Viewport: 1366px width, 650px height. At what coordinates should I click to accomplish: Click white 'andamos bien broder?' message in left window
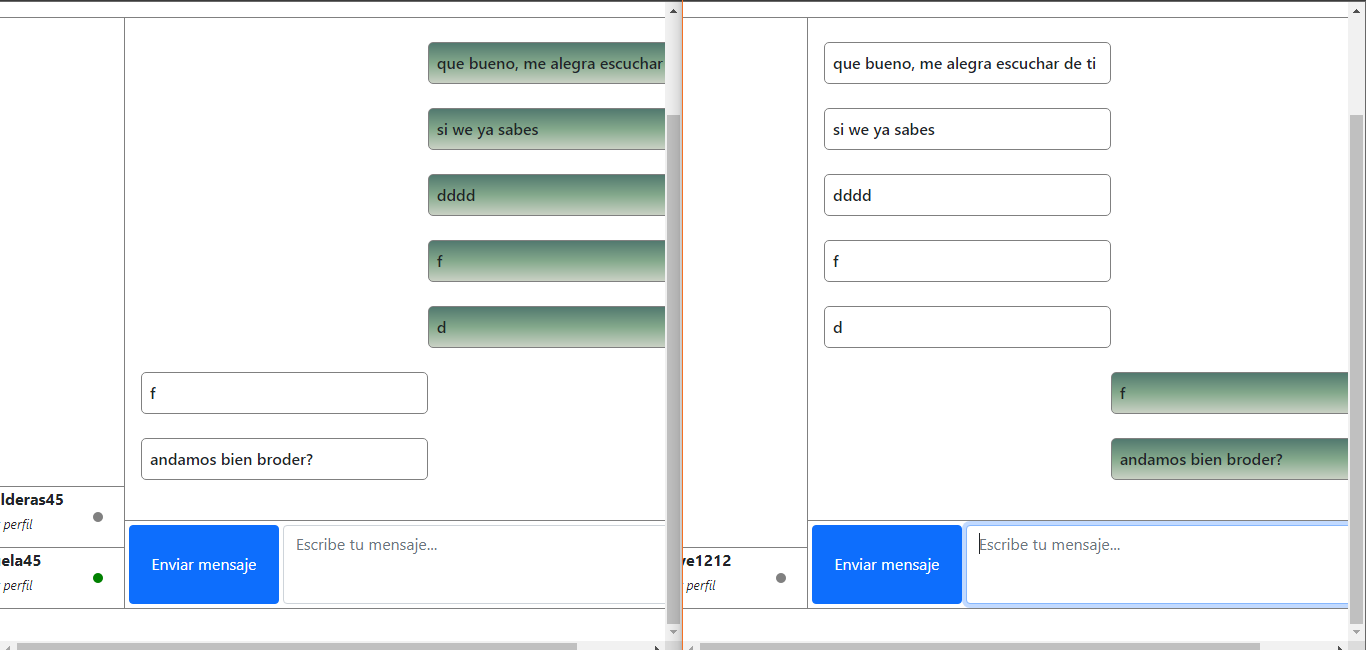284,459
